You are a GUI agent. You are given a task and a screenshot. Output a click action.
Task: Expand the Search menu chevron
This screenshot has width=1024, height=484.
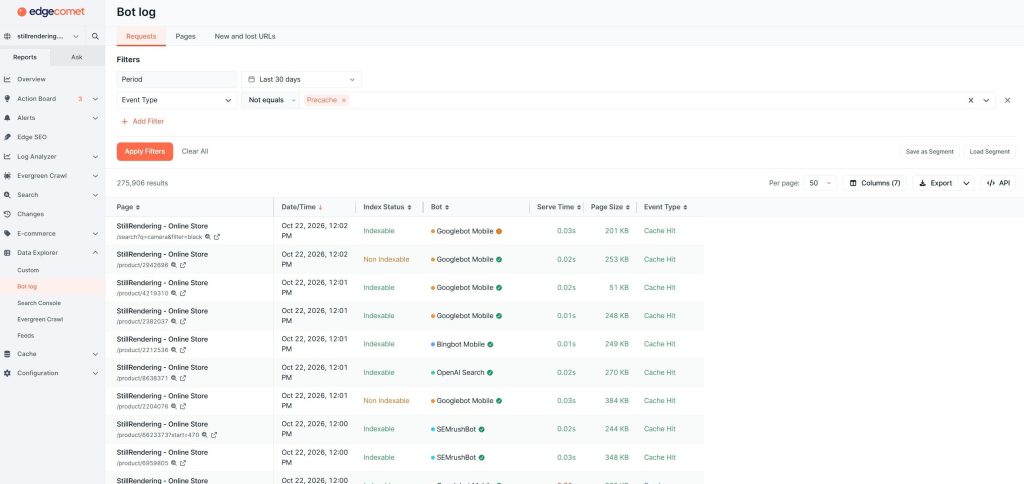95,195
